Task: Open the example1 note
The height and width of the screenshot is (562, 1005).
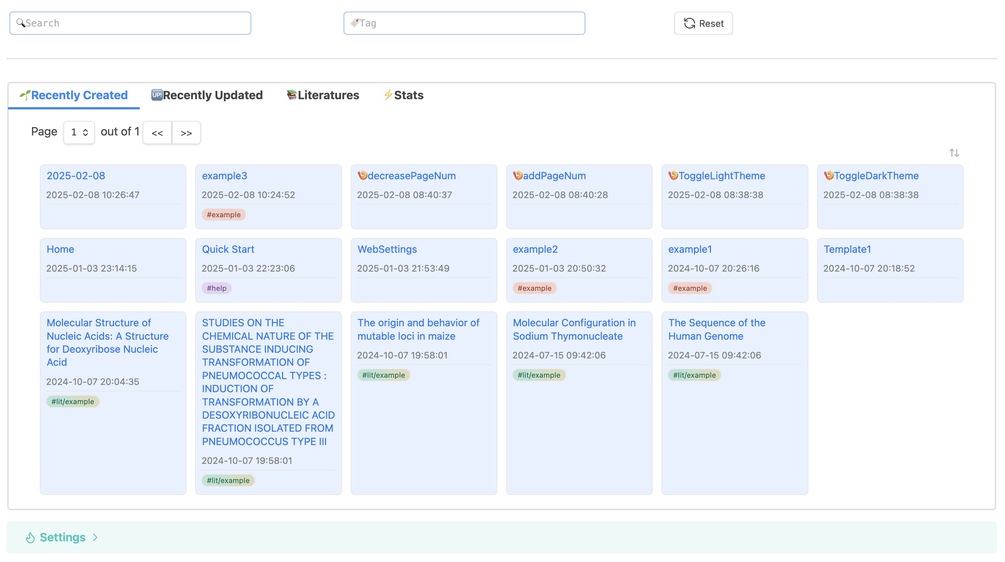Action: pos(690,249)
